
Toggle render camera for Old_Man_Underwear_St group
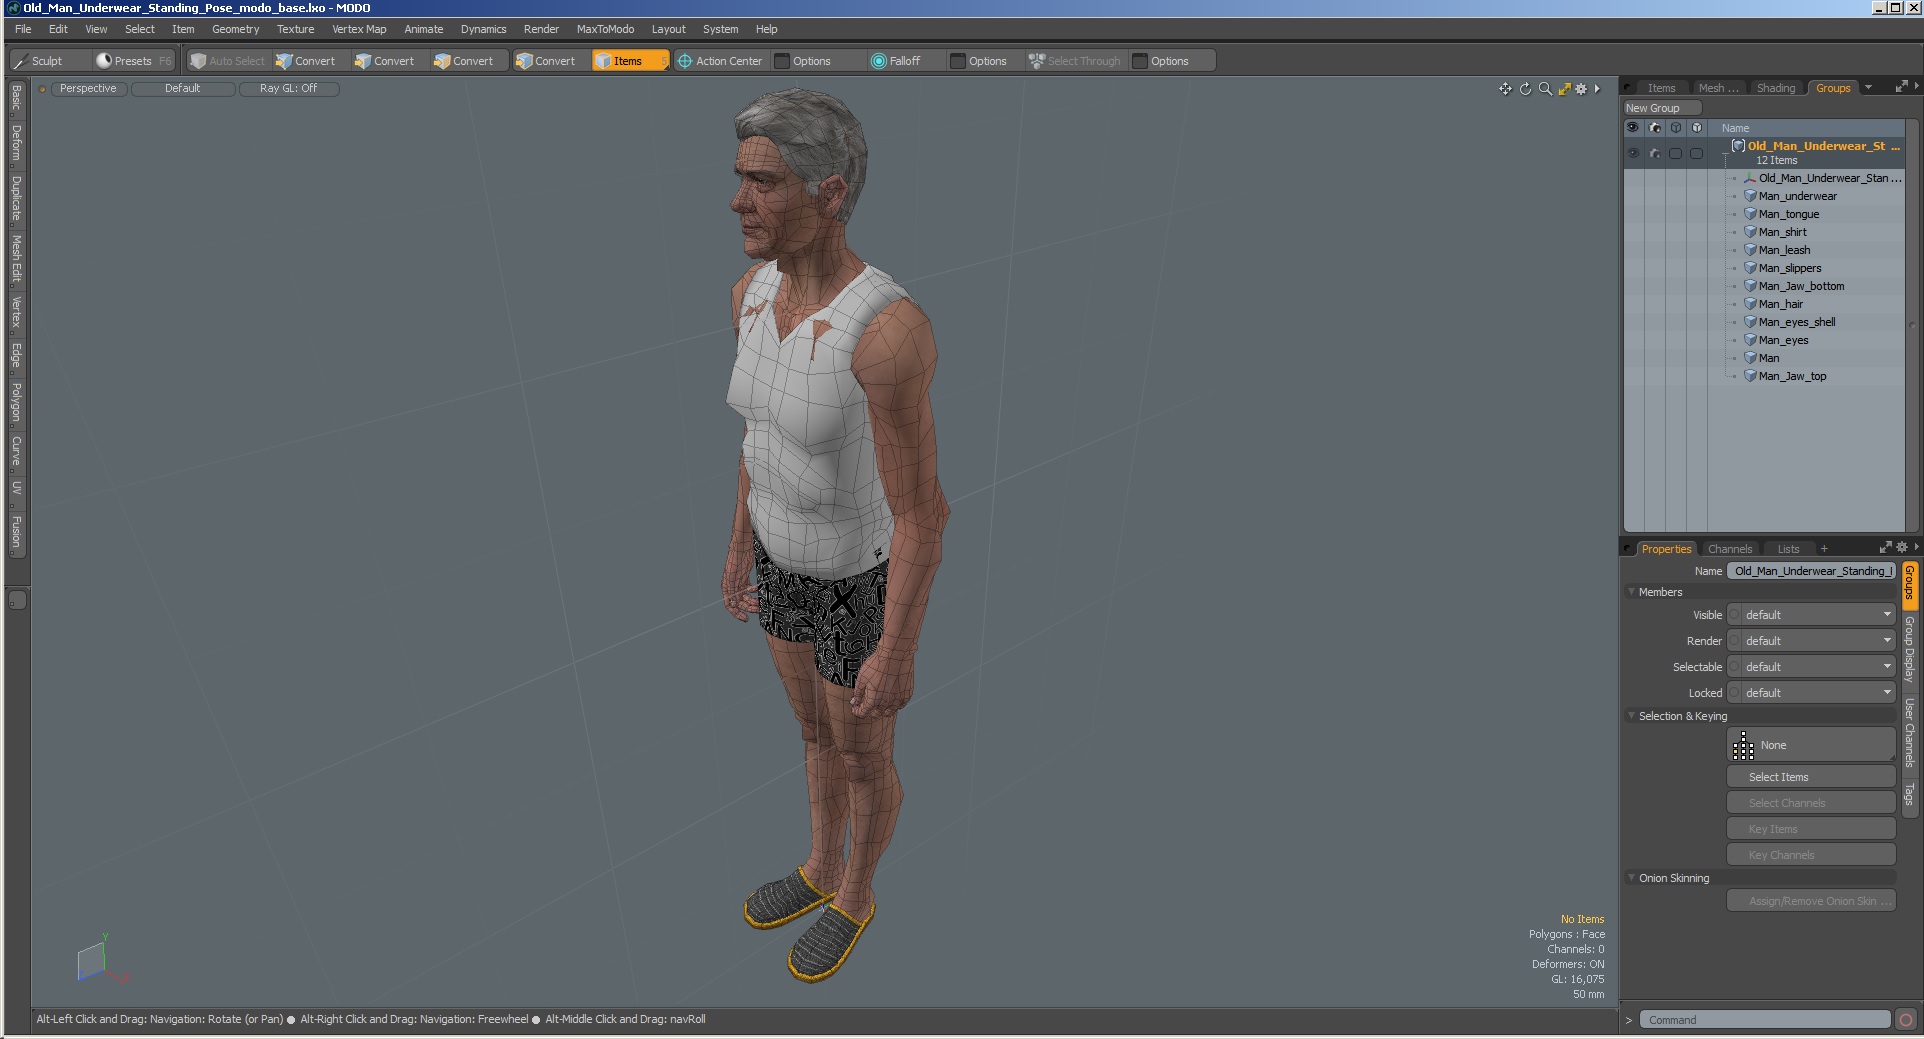(x=1654, y=153)
